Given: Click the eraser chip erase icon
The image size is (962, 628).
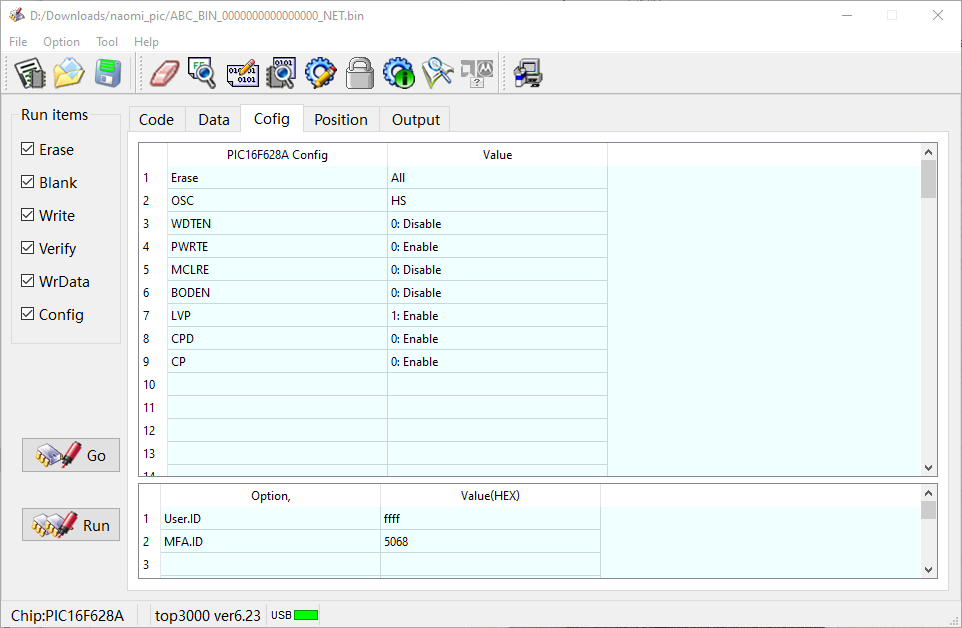Looking at the screenshot, I should (x=164, y=73).
